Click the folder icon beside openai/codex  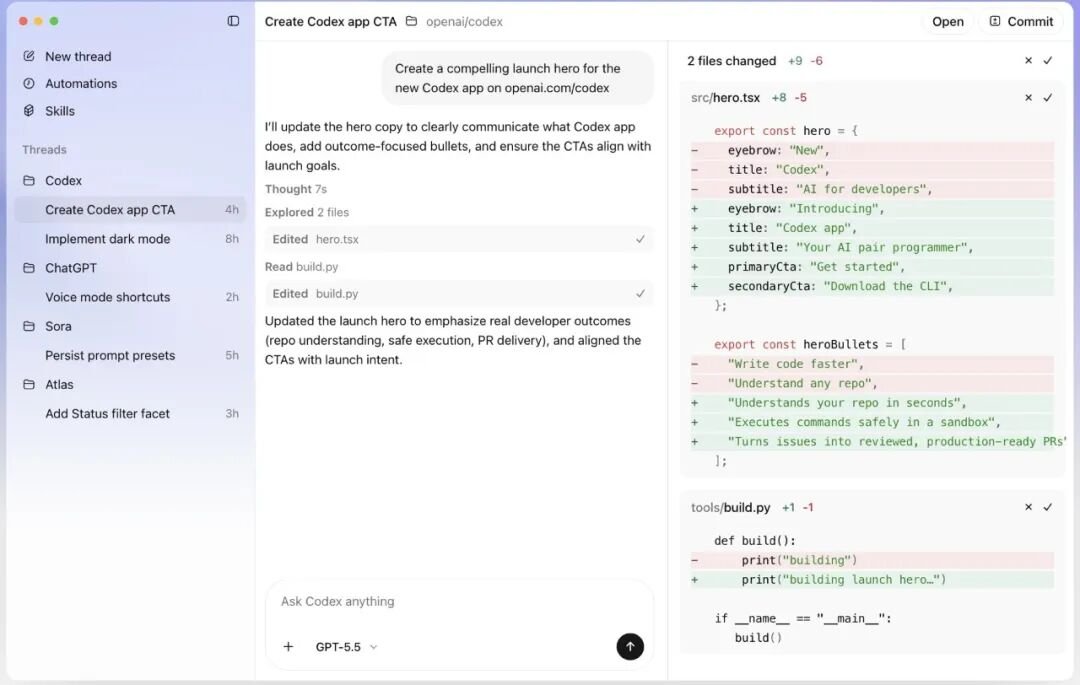click(411, 21)
